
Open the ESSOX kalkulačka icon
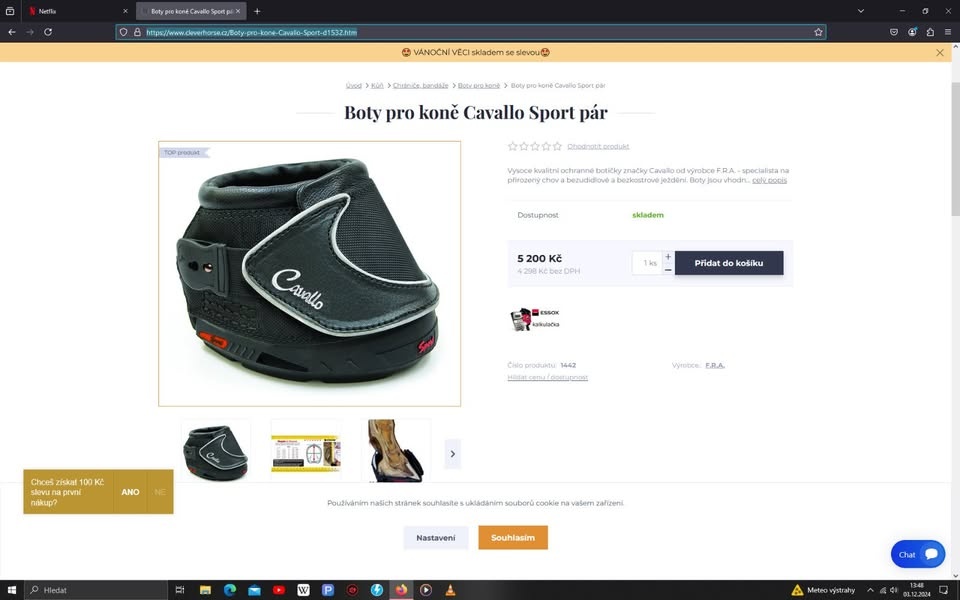(x=535, y=319)
